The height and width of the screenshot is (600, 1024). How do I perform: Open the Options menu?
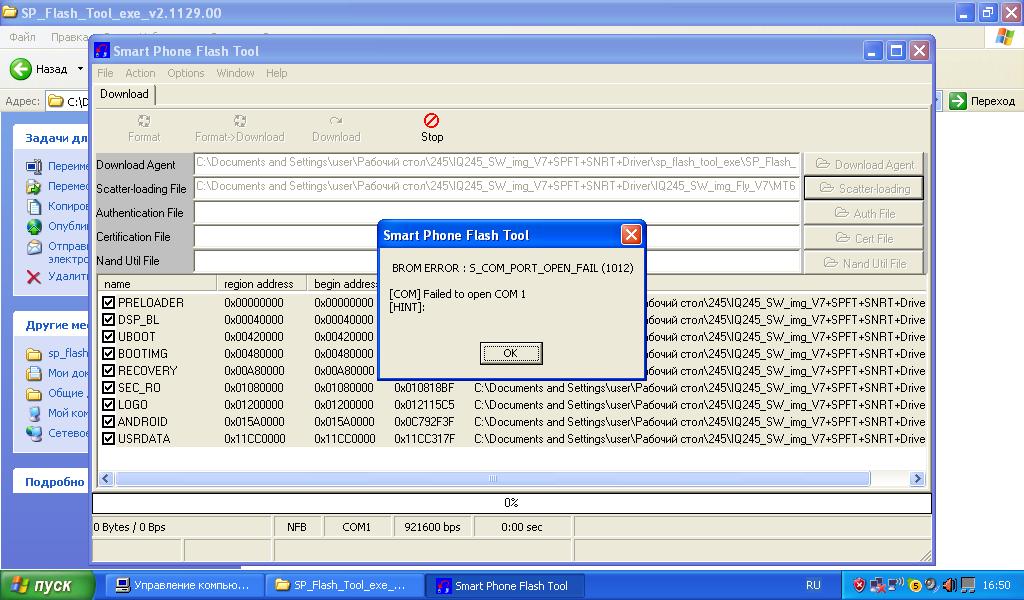[186, 73]
